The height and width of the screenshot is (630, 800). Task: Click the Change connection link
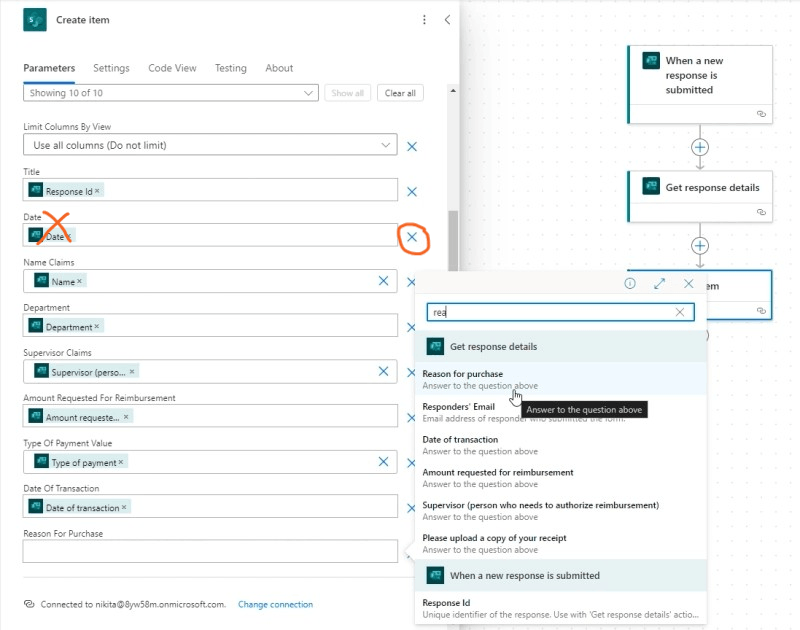(276, 604)
